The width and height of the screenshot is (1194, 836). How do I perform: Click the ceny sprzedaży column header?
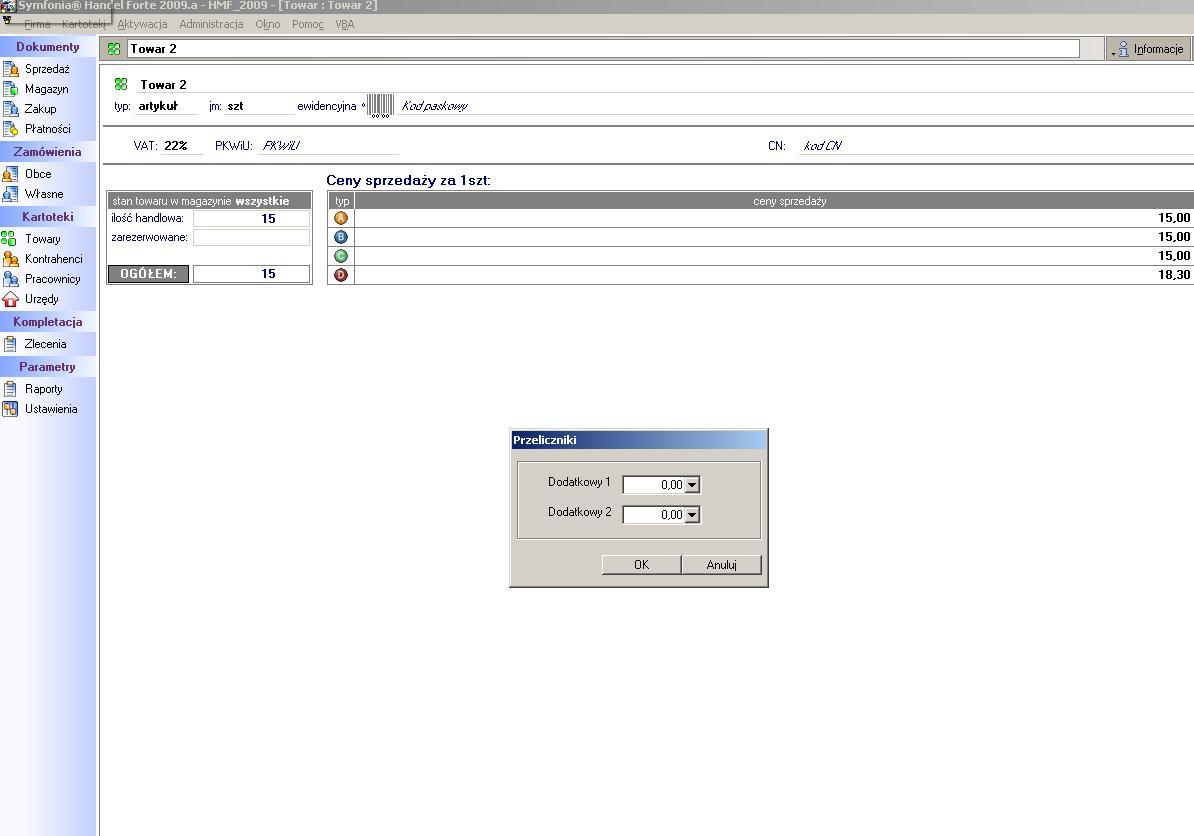point(774,201)
